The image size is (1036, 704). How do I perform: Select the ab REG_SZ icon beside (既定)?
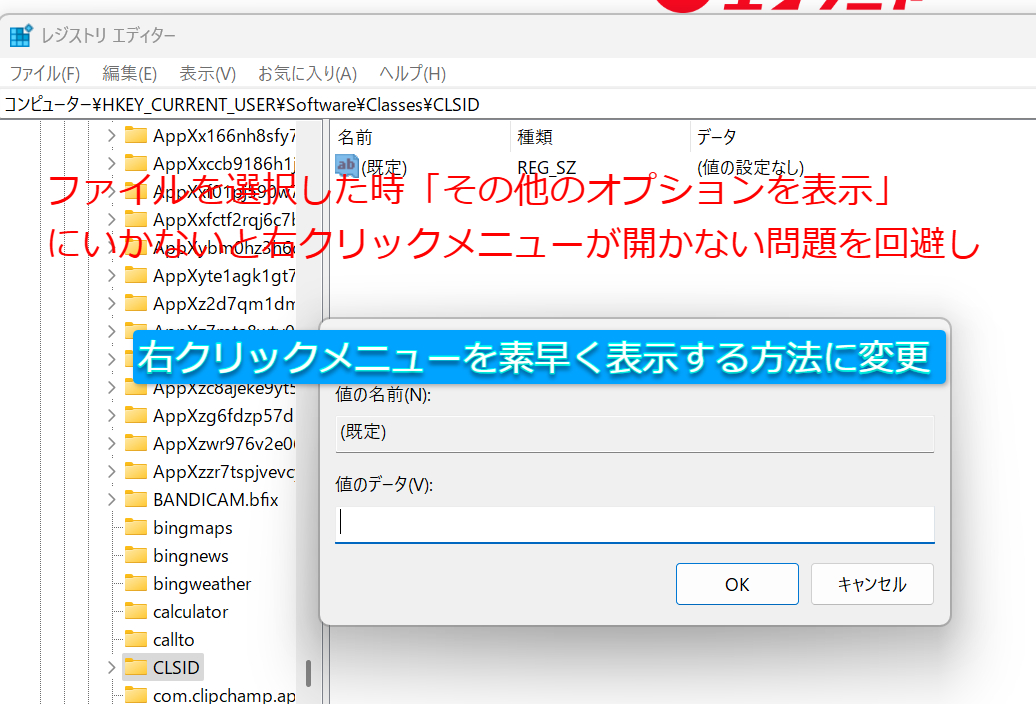pyautogui.click(x=347, y=167)
